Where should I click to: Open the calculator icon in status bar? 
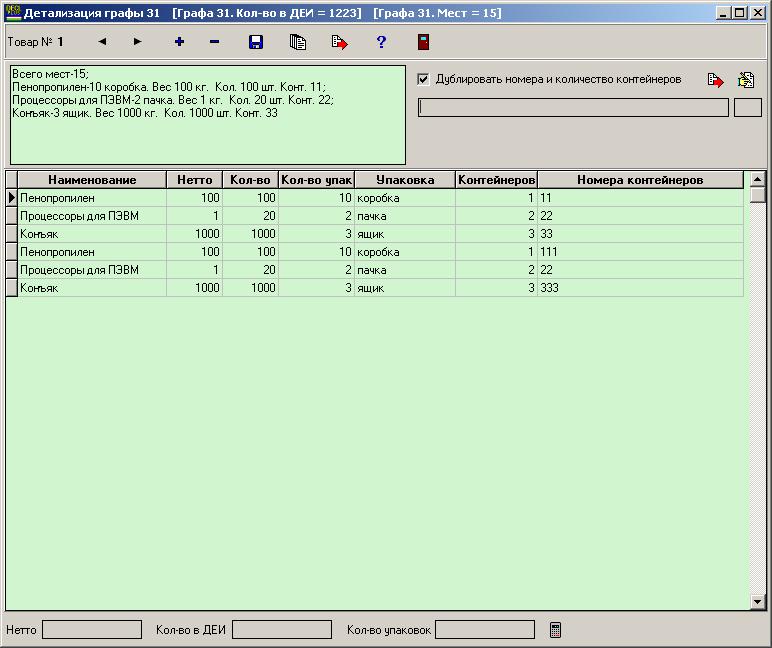tap(556, 630)
